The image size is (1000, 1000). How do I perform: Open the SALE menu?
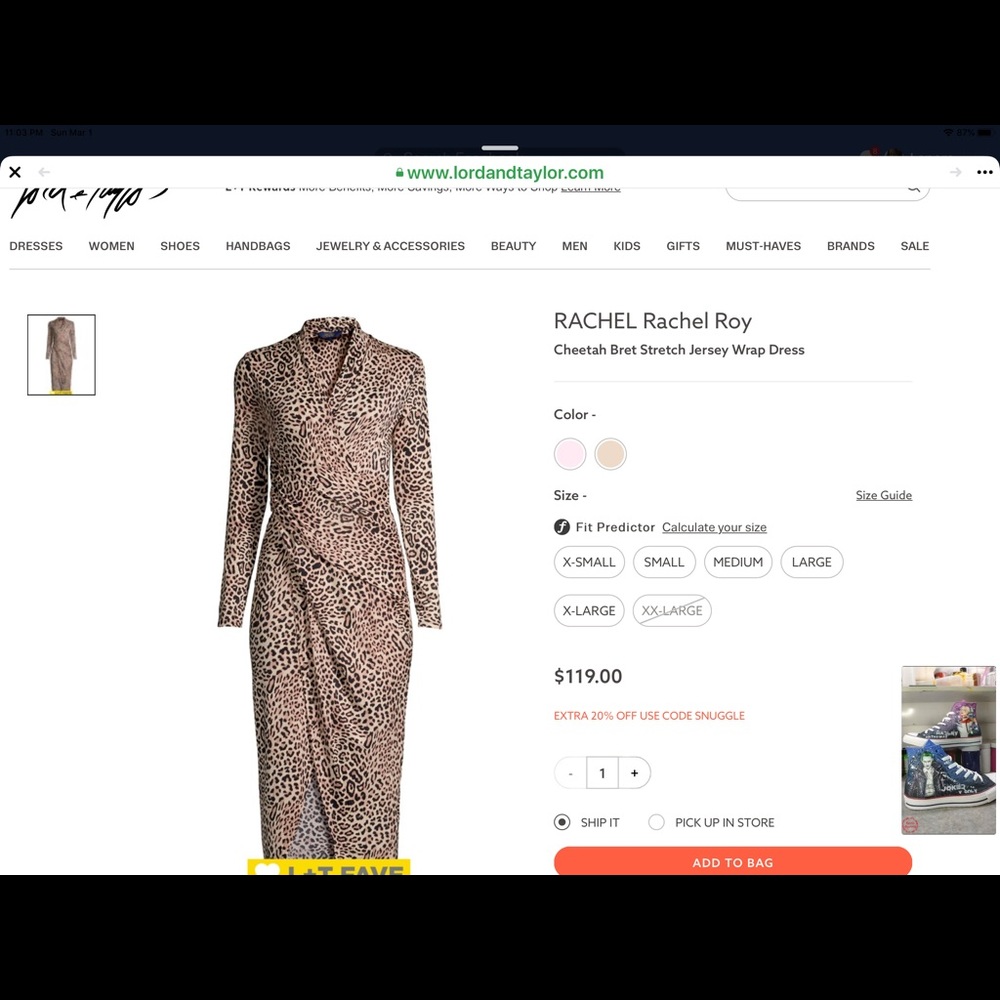915,246
